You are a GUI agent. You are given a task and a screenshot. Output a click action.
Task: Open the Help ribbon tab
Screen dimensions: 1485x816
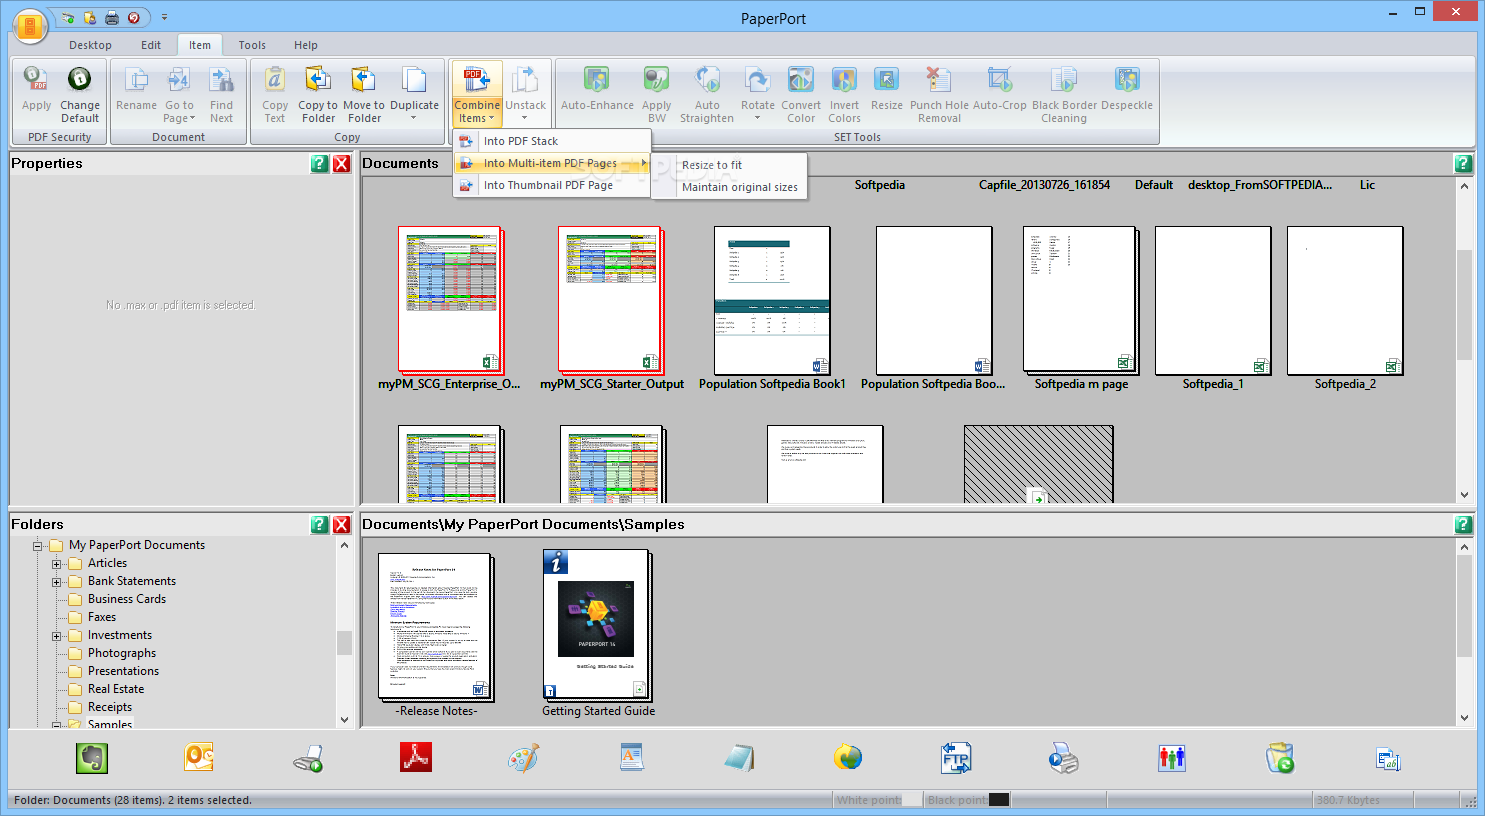pos(306,45)
